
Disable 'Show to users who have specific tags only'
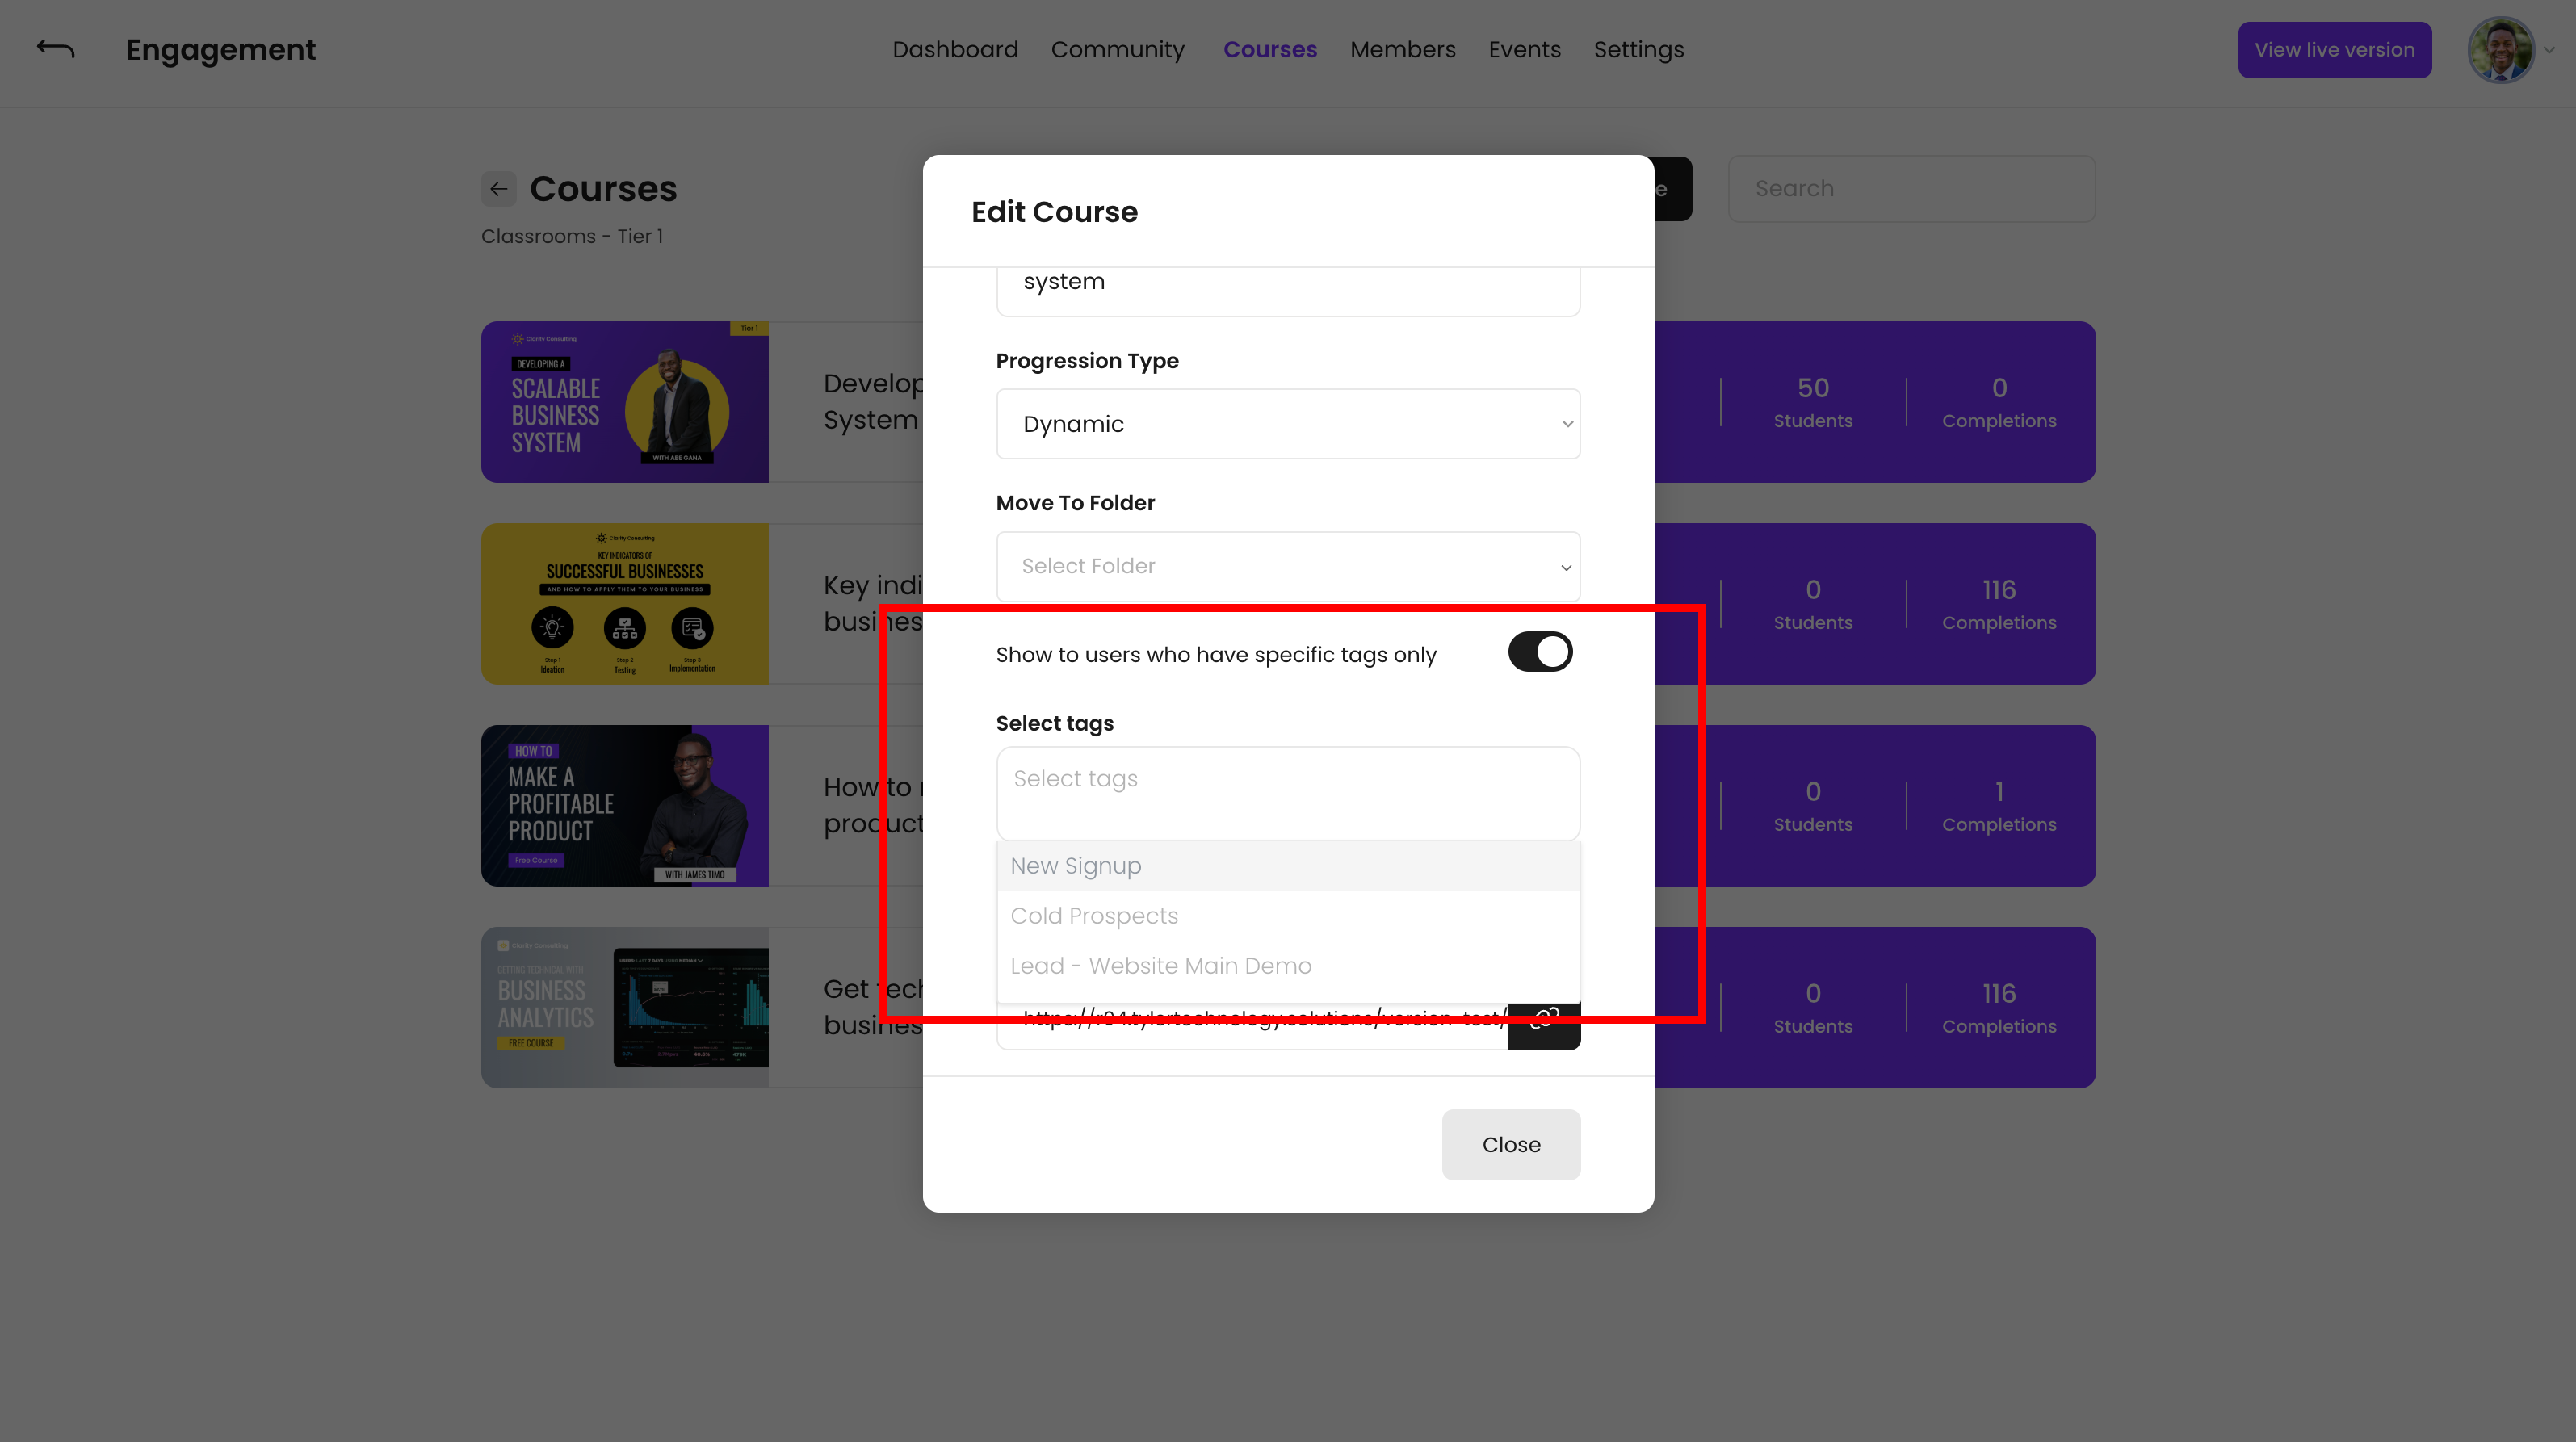(x=1540, y=651)
